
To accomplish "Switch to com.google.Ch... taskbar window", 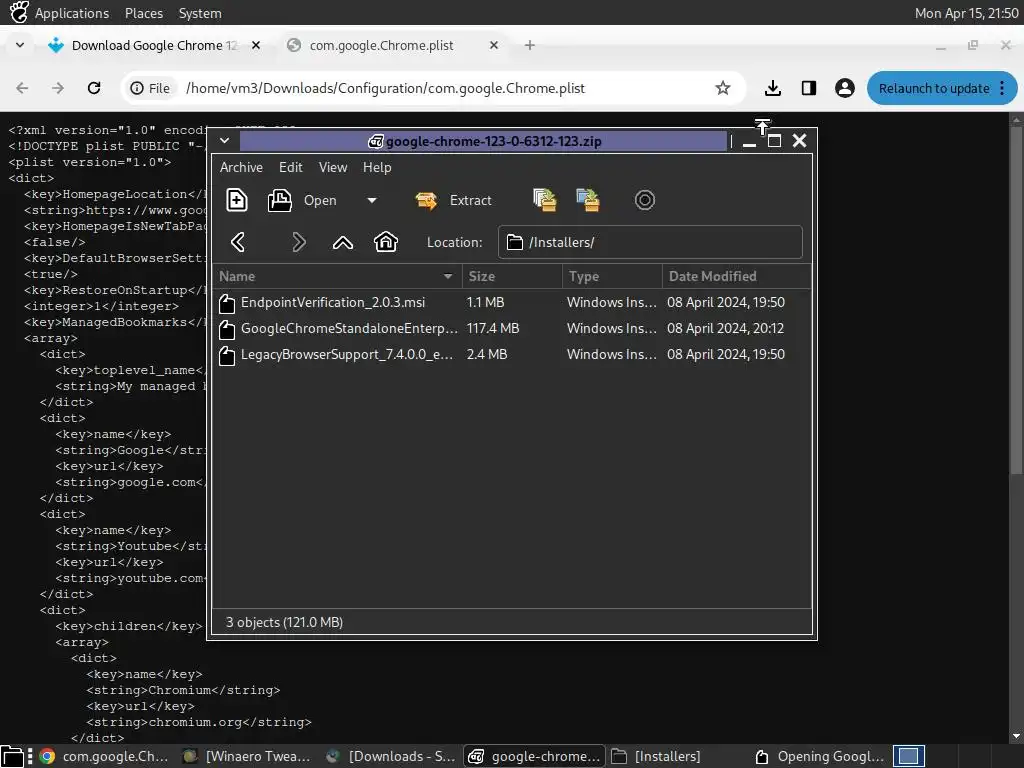I will click(x=104, y=756).
